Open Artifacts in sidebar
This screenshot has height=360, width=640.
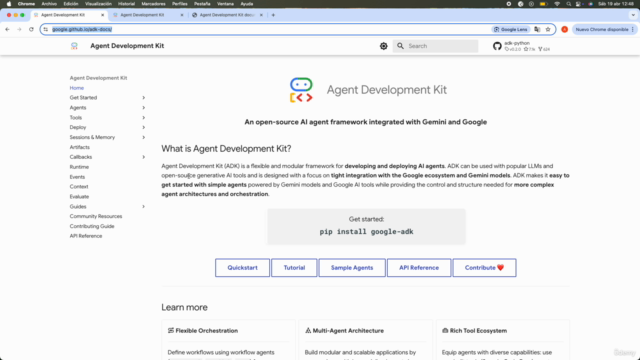coord(80,147)
